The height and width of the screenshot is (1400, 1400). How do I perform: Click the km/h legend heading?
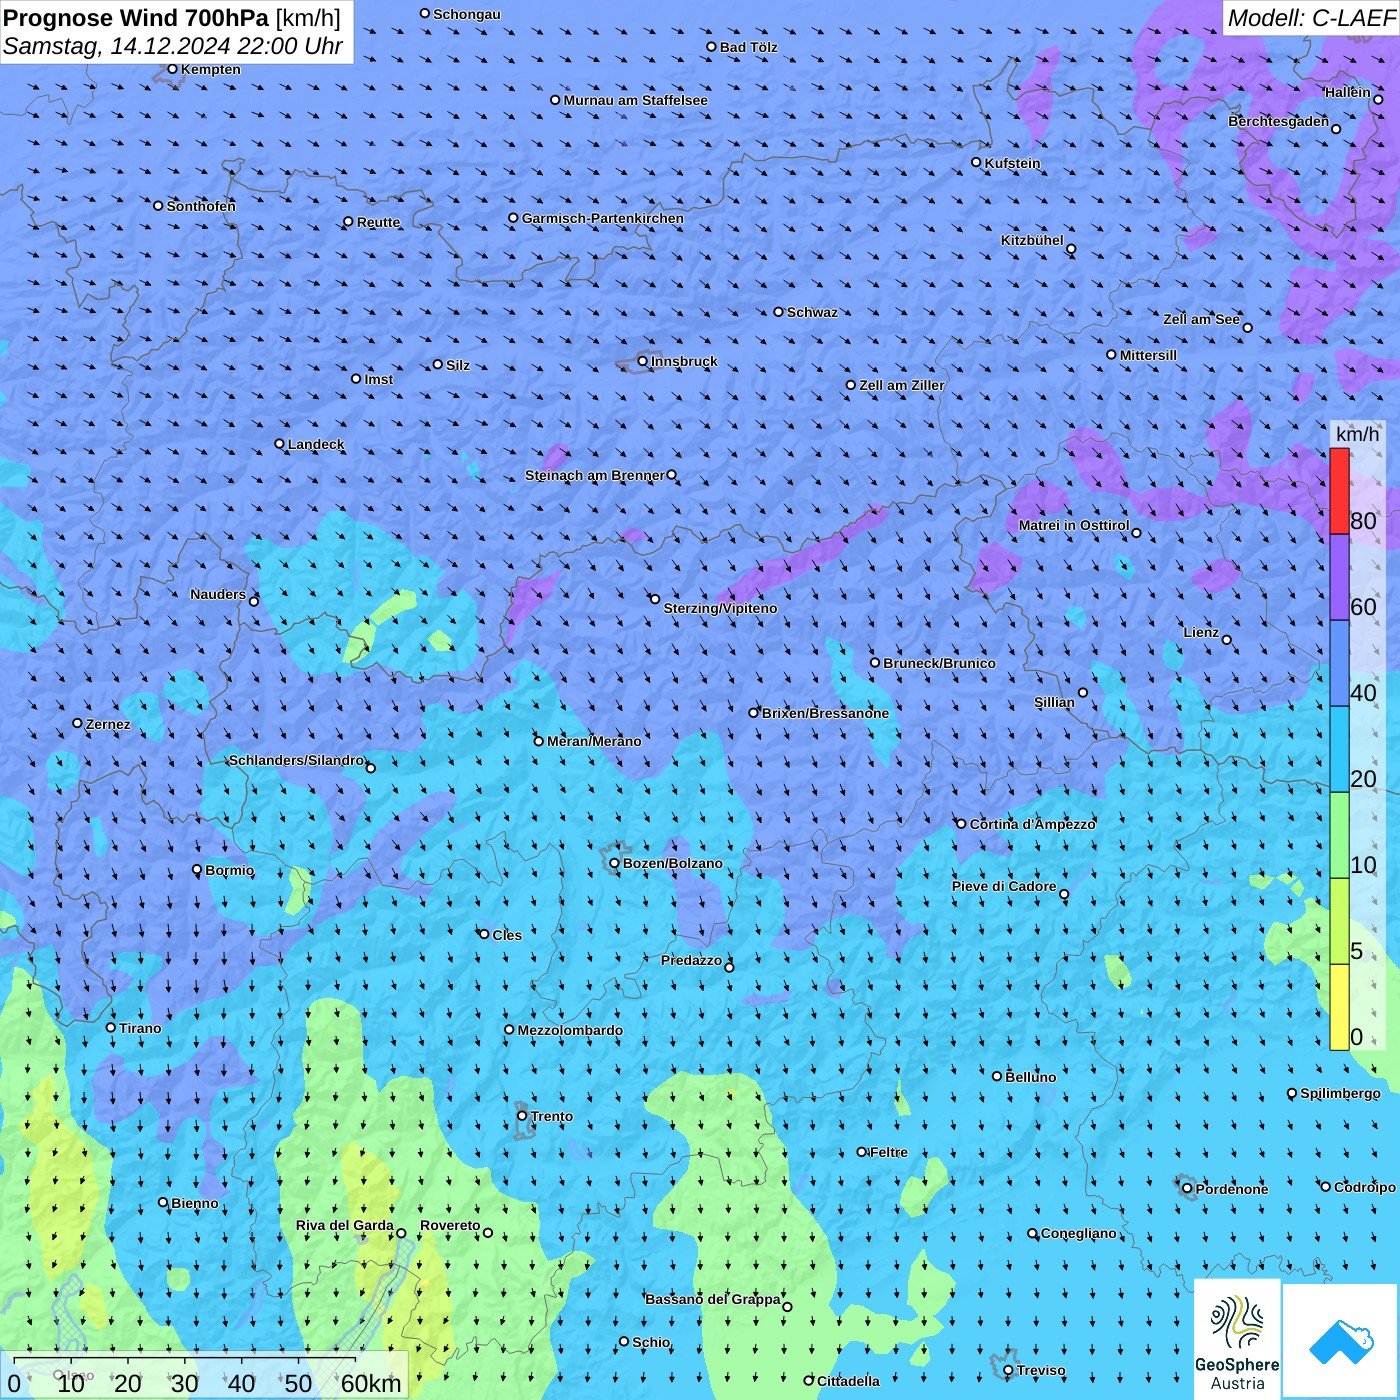click(1358, 433)
